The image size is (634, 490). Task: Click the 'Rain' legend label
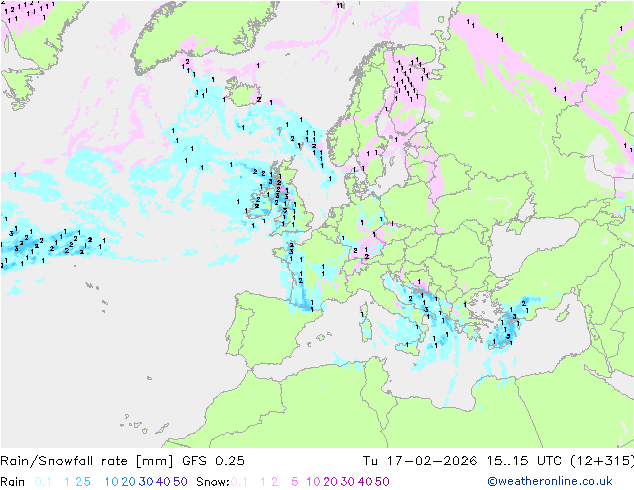(13, 482)
